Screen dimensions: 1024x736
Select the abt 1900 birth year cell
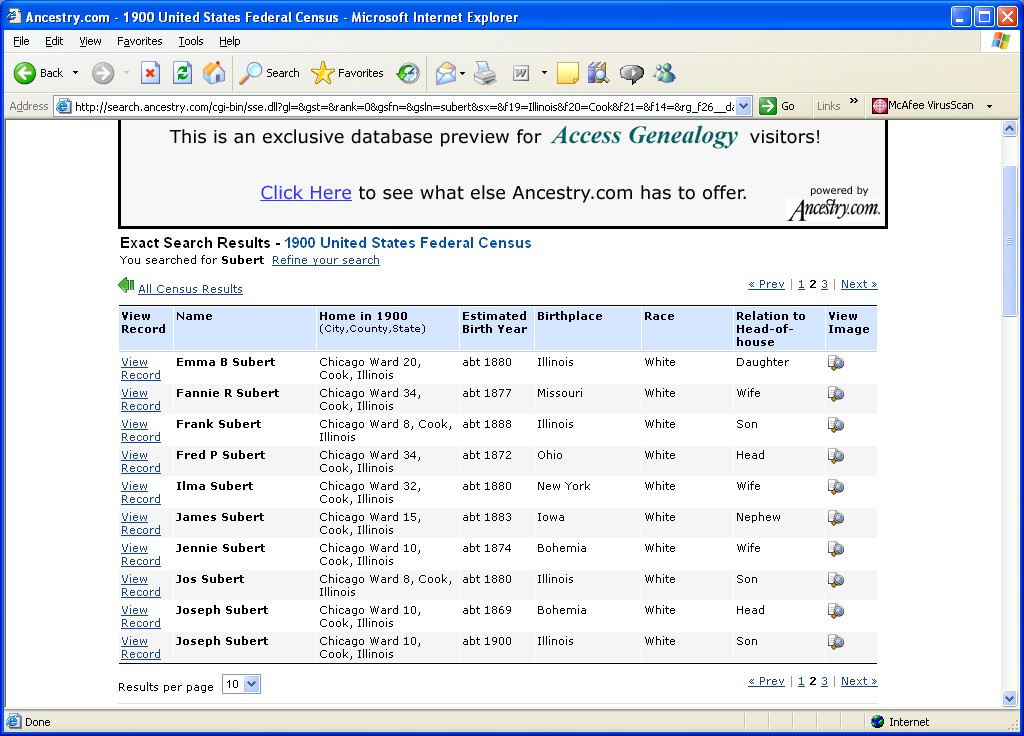point(487,641)
